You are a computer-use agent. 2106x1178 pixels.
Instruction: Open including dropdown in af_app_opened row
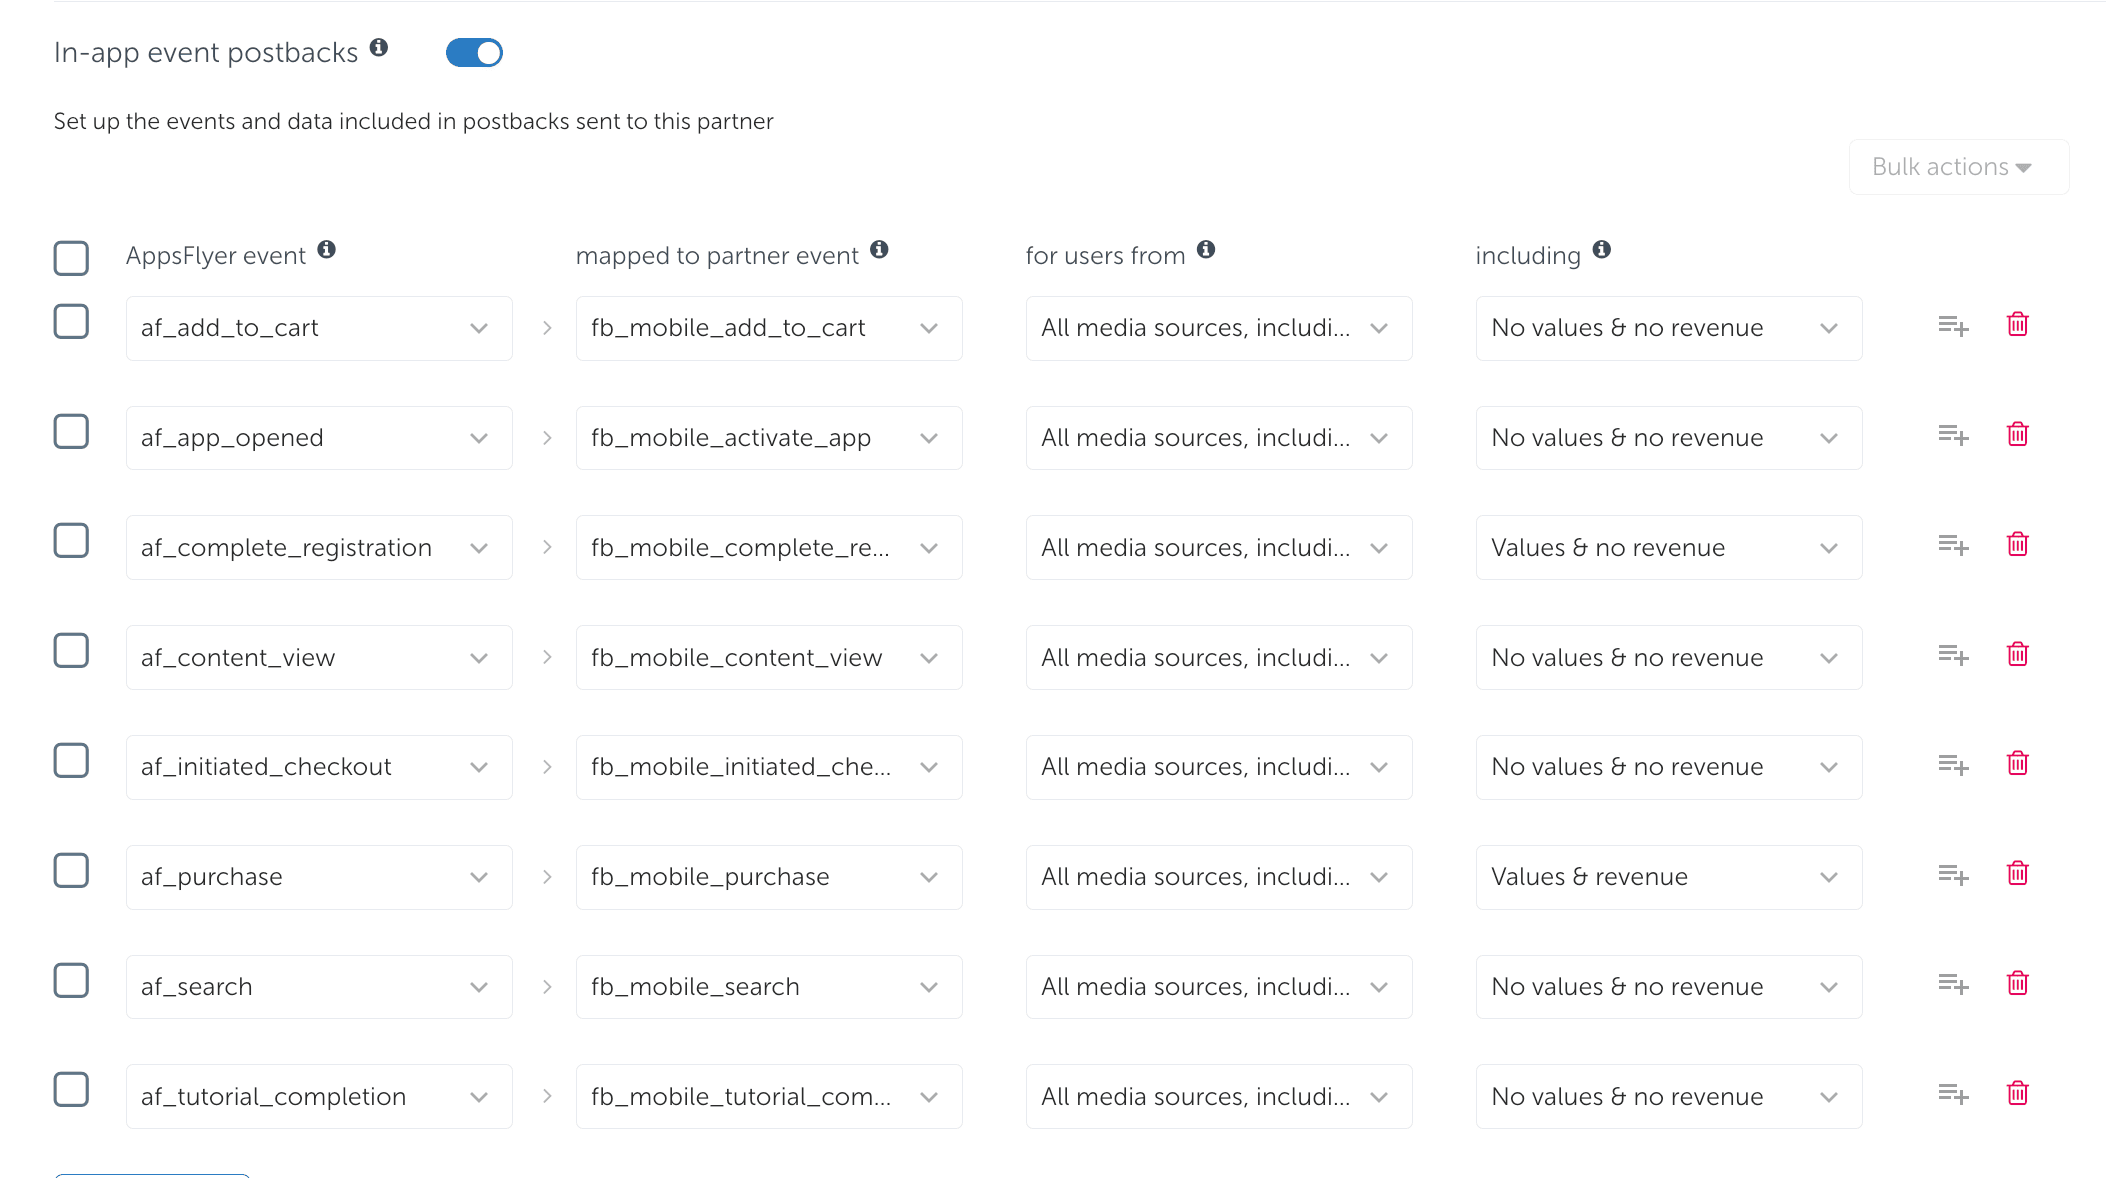[x=1669, y=438]
